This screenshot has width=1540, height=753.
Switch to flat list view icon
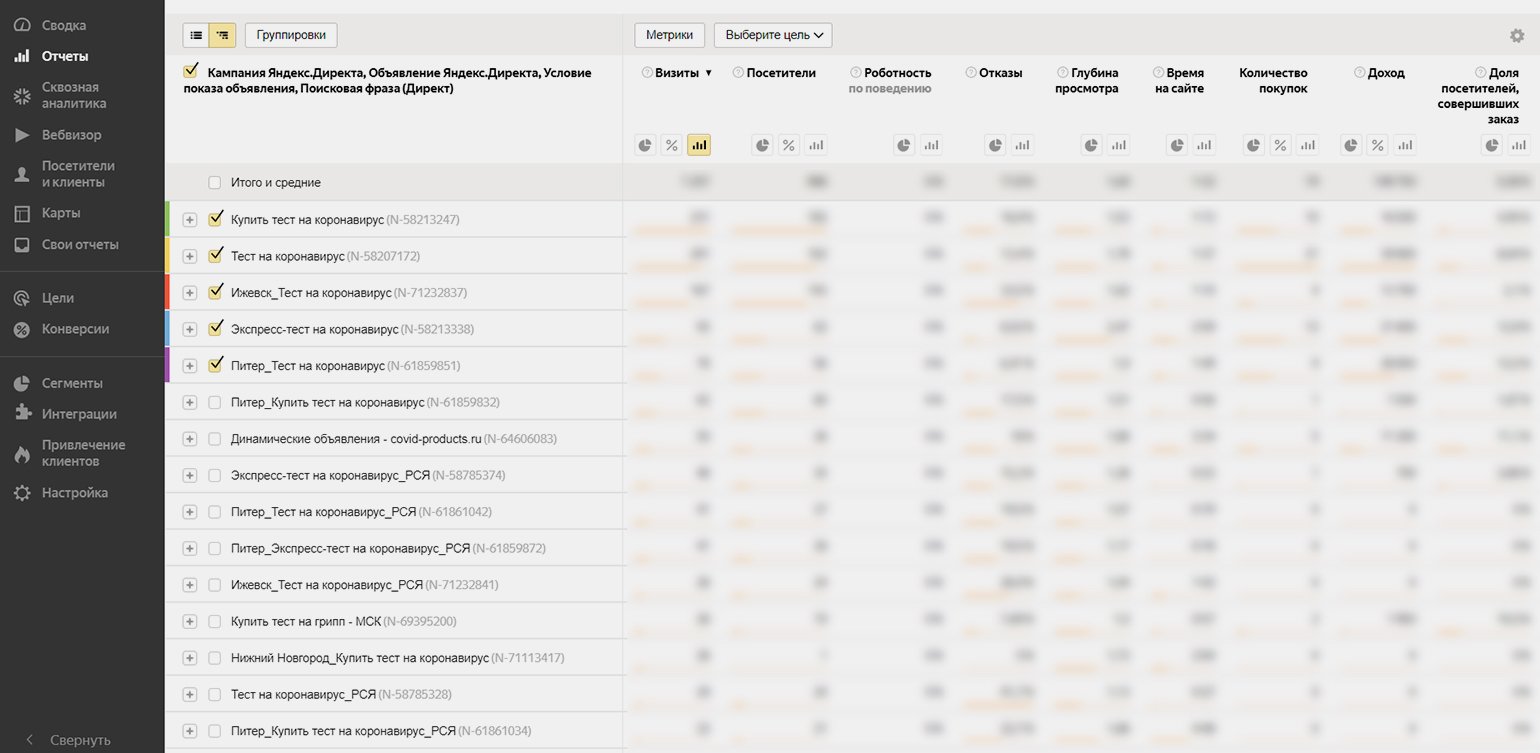(x=196, y=35)
